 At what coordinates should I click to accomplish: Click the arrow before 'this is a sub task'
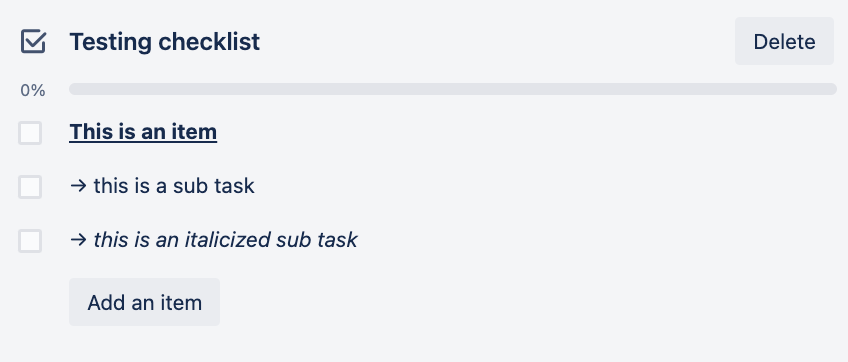(x=78, y=186)
